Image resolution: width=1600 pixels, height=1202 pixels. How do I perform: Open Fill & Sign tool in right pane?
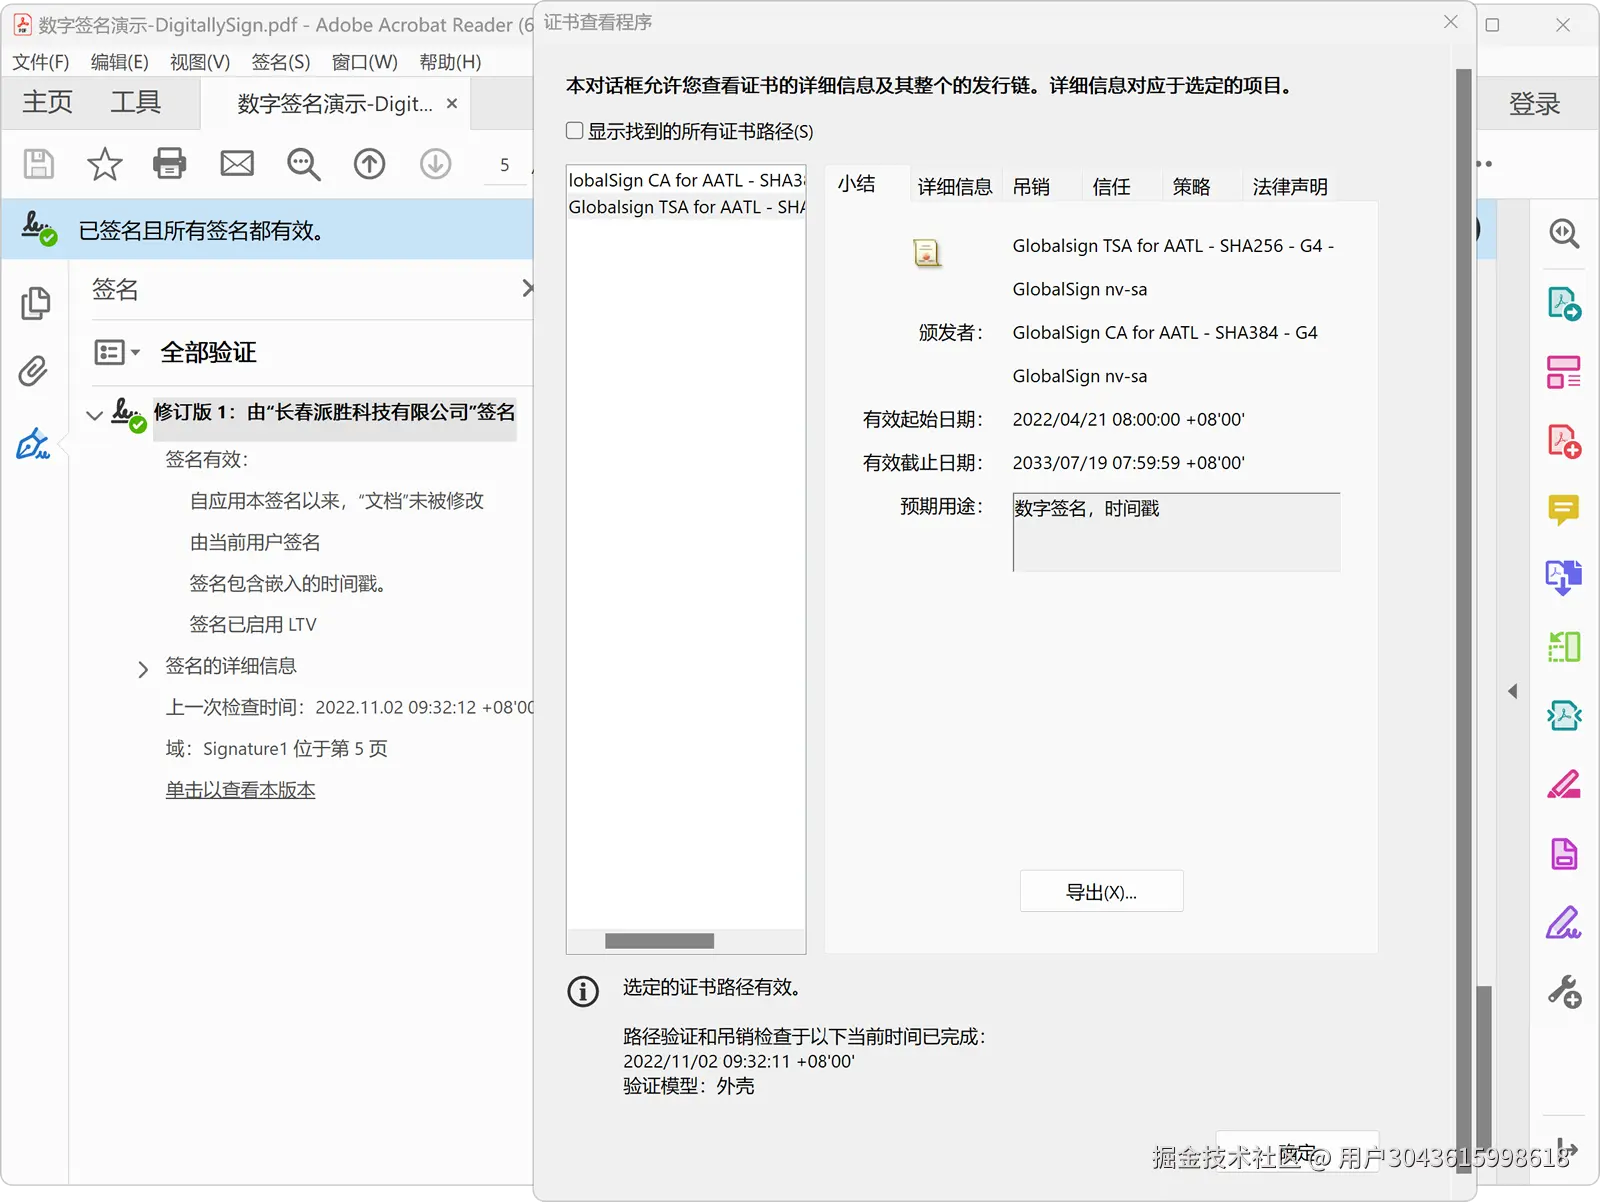1564,922
